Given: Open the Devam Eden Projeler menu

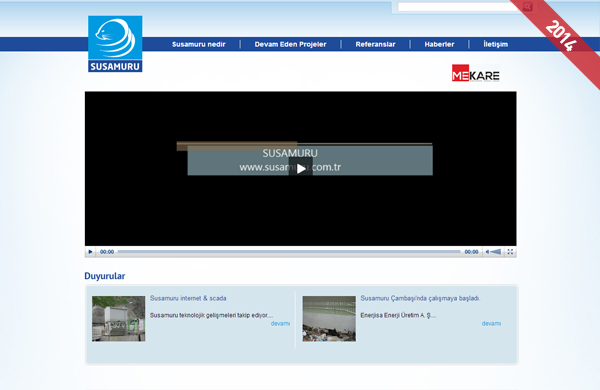Looking at the screenshot, I should [290, 44].
